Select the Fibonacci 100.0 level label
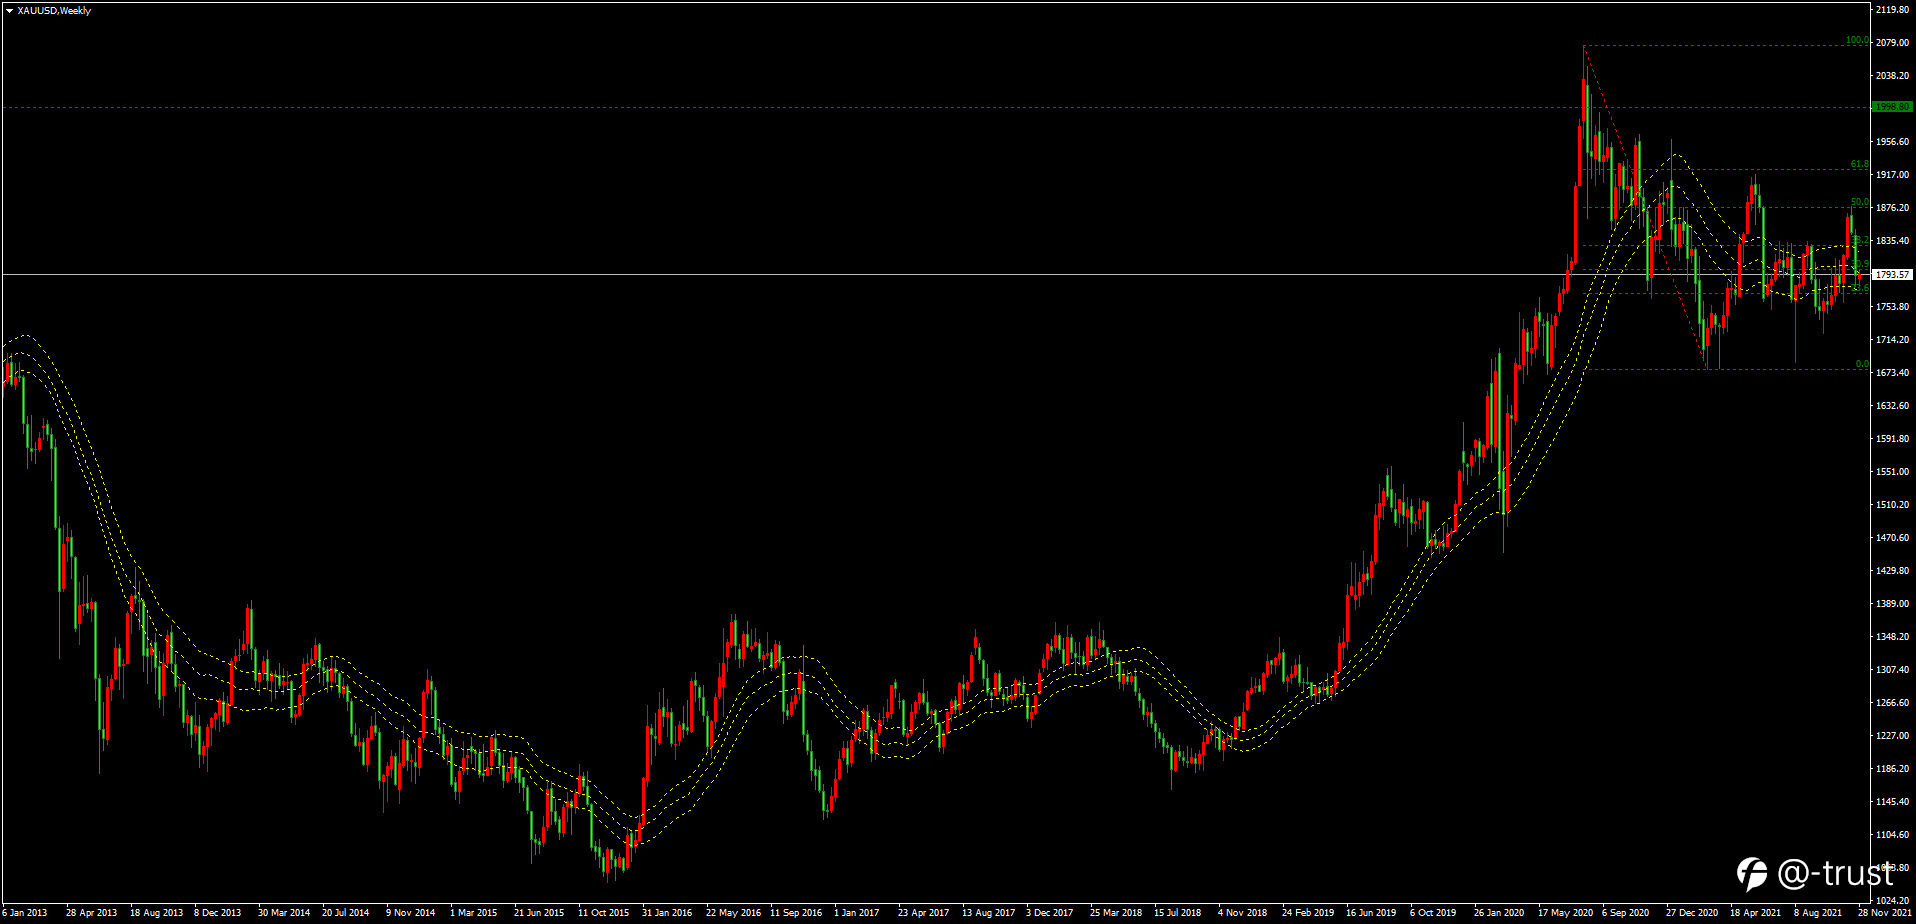The image size is (1916, 924). pyautogui.click(x=1857, y=41)
